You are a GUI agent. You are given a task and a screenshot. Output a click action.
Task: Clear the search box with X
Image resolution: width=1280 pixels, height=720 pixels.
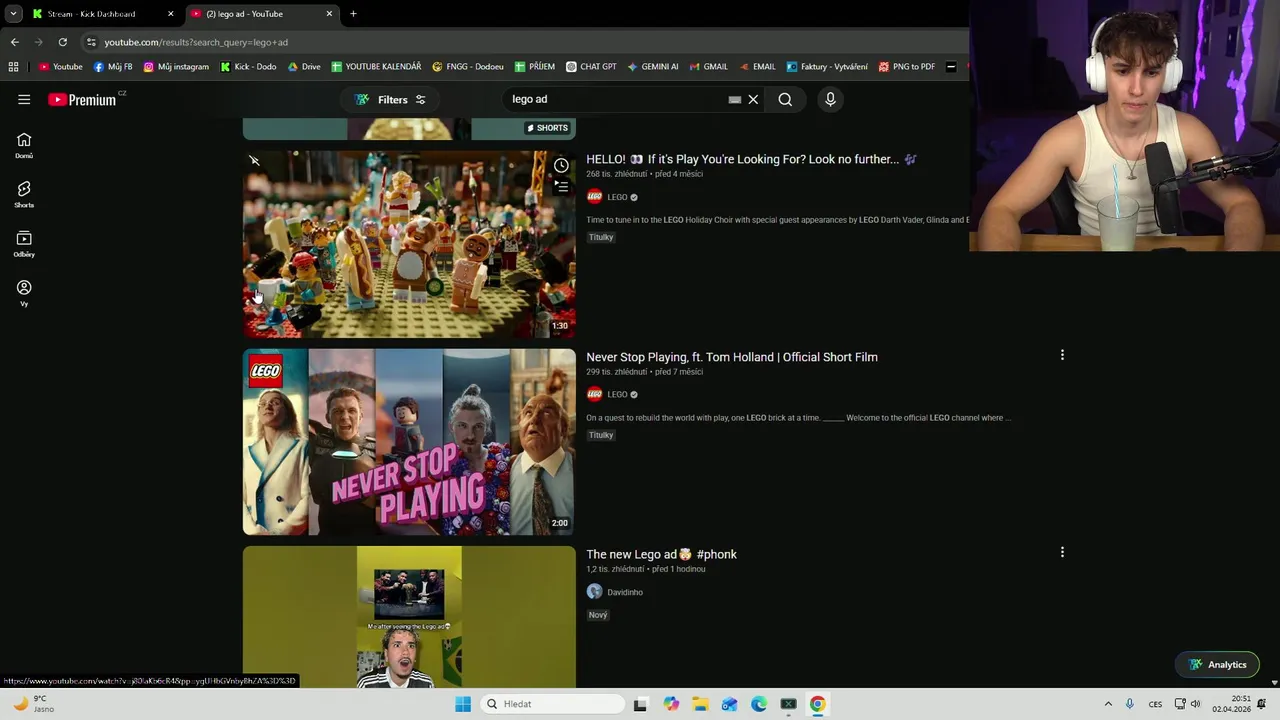pos(753,99)
